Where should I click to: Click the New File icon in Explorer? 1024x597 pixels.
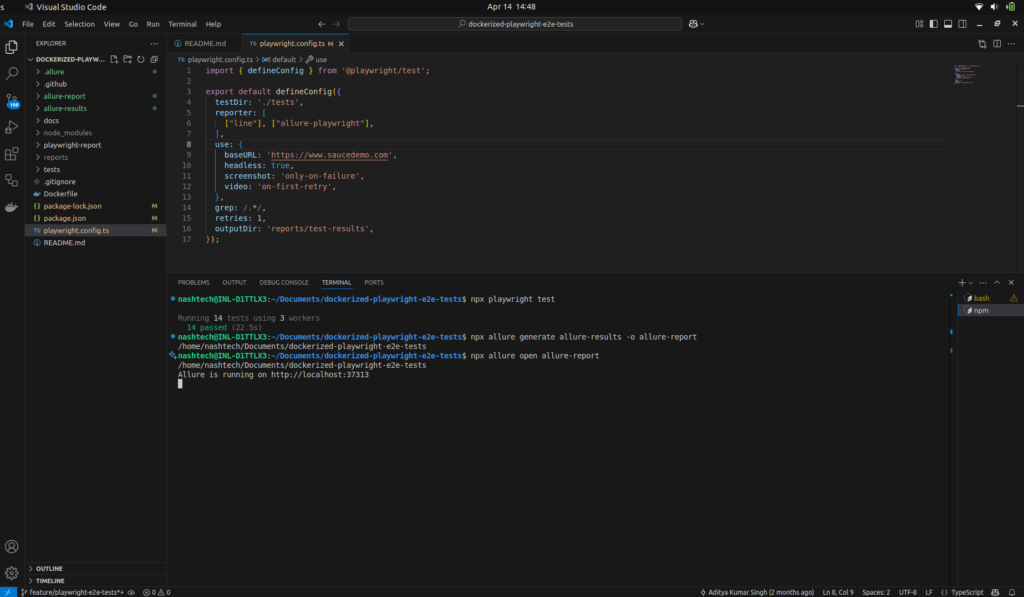(x=114, y=60)
